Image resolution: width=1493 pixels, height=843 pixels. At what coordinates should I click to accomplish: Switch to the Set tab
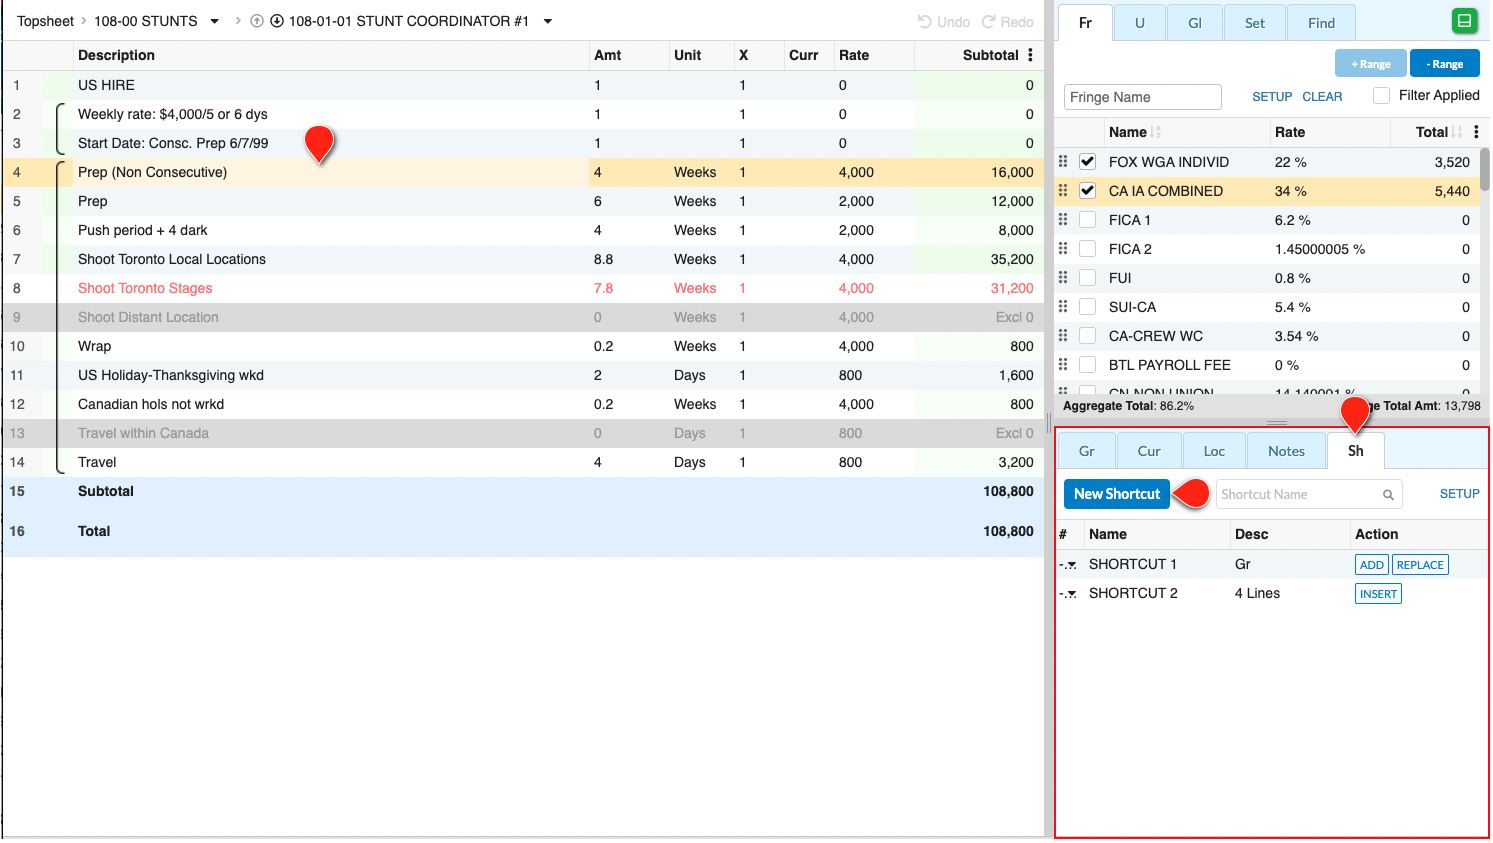1255,22
